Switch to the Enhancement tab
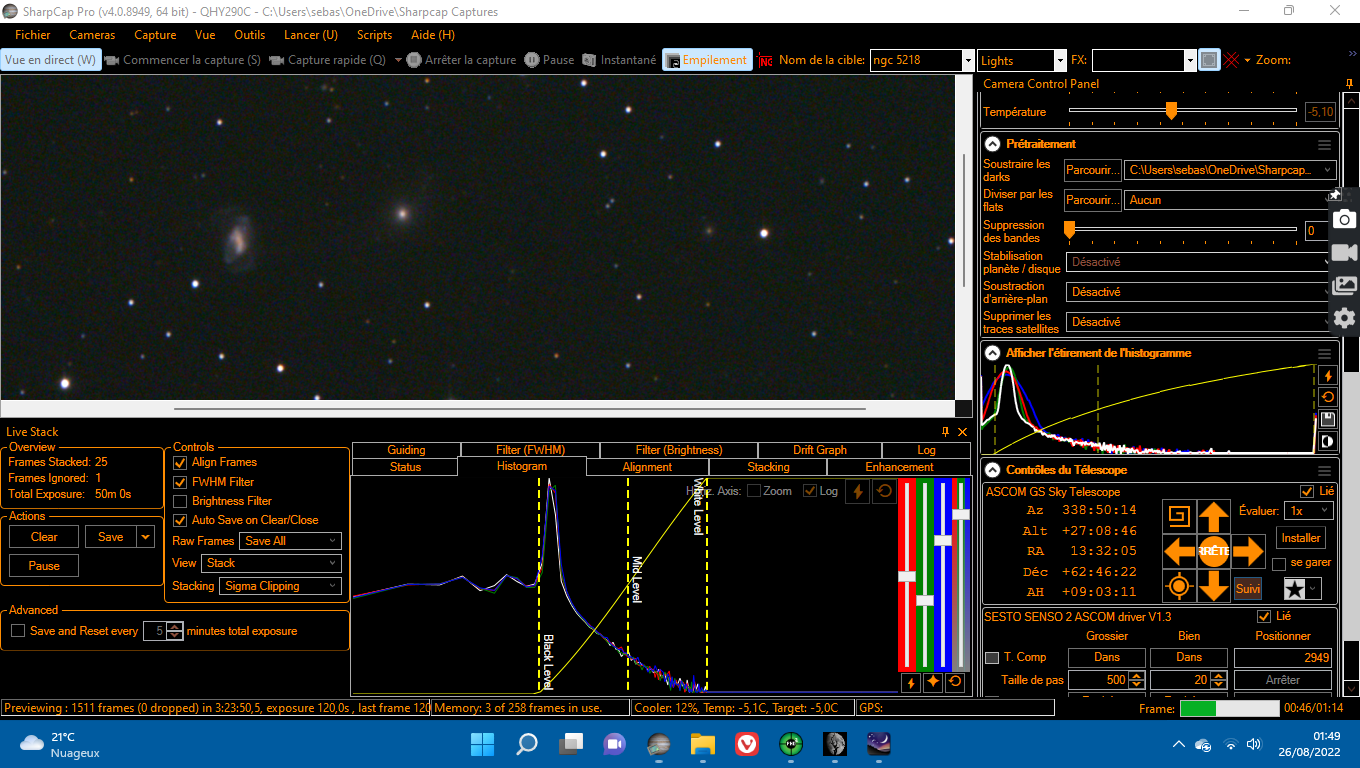The height and width of the screenshot is (768, 1360). (x=899, y=467)
